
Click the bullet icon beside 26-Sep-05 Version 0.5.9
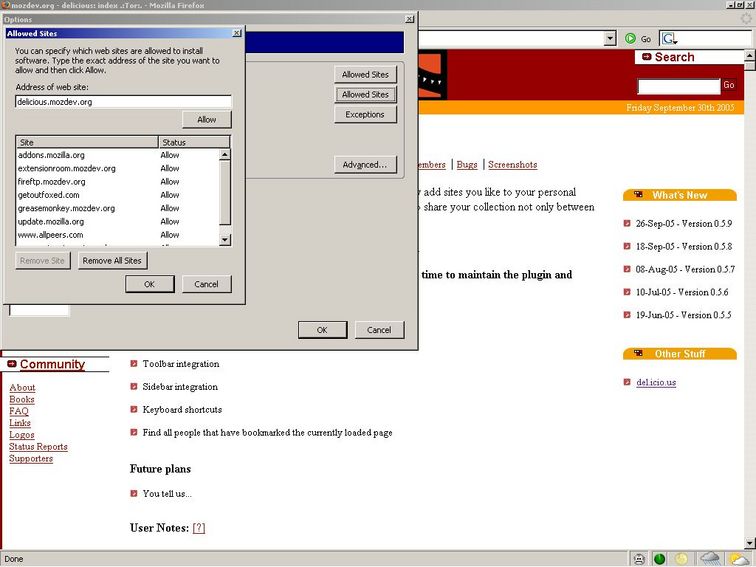tap(627, 223)
